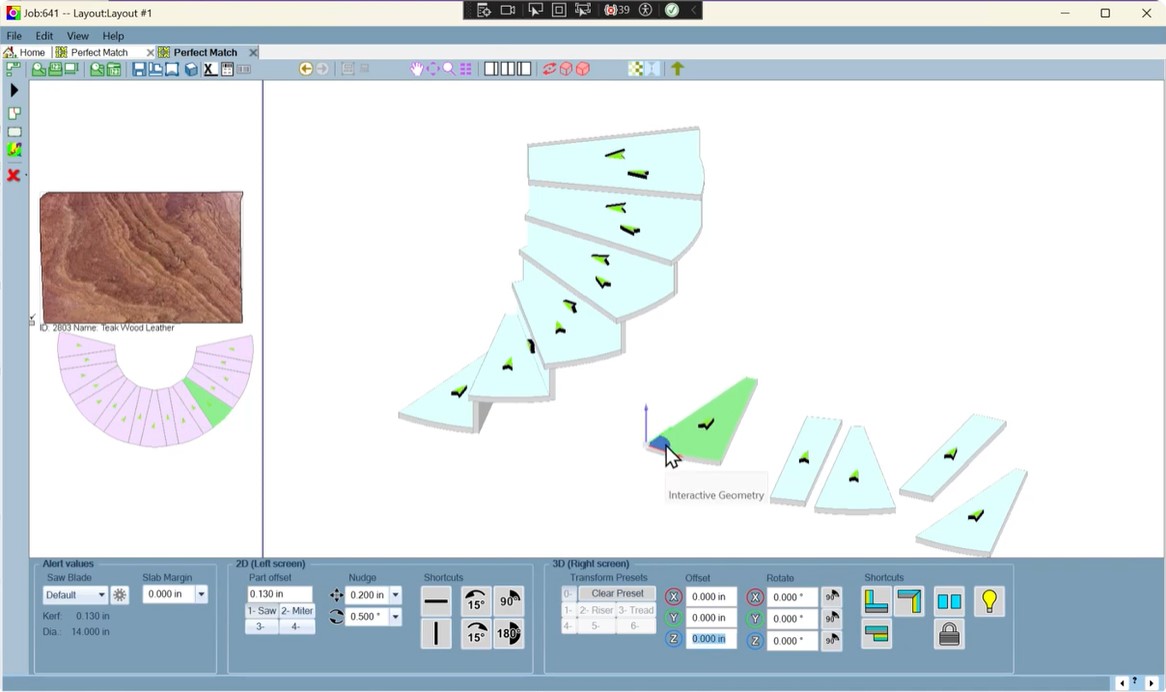Click the horizontal line alignment shortcut
This screenshot has height=692, width=1166.
436,602
